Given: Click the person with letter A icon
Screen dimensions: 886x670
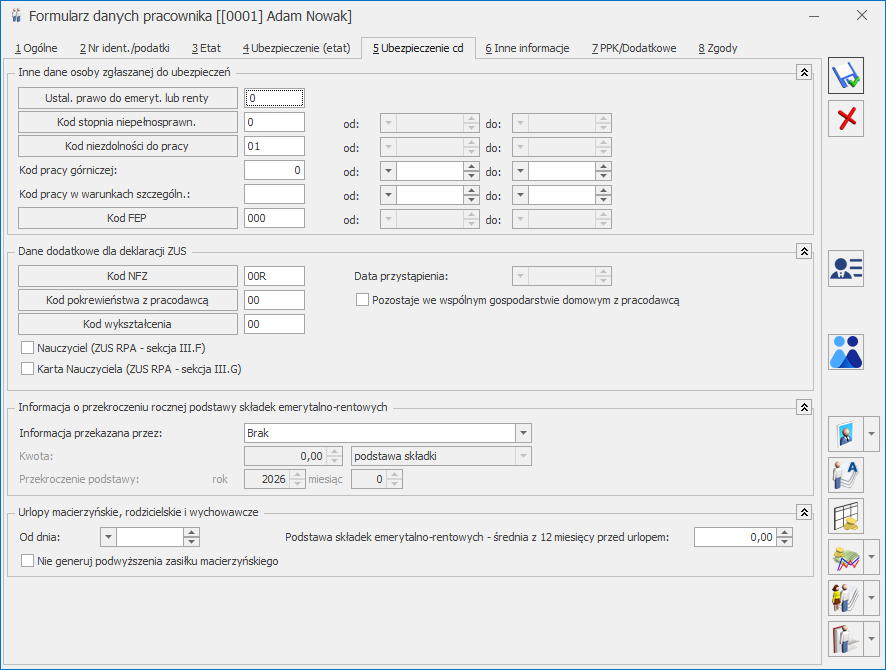Looking at the screenshot, I should click(846, 475).
